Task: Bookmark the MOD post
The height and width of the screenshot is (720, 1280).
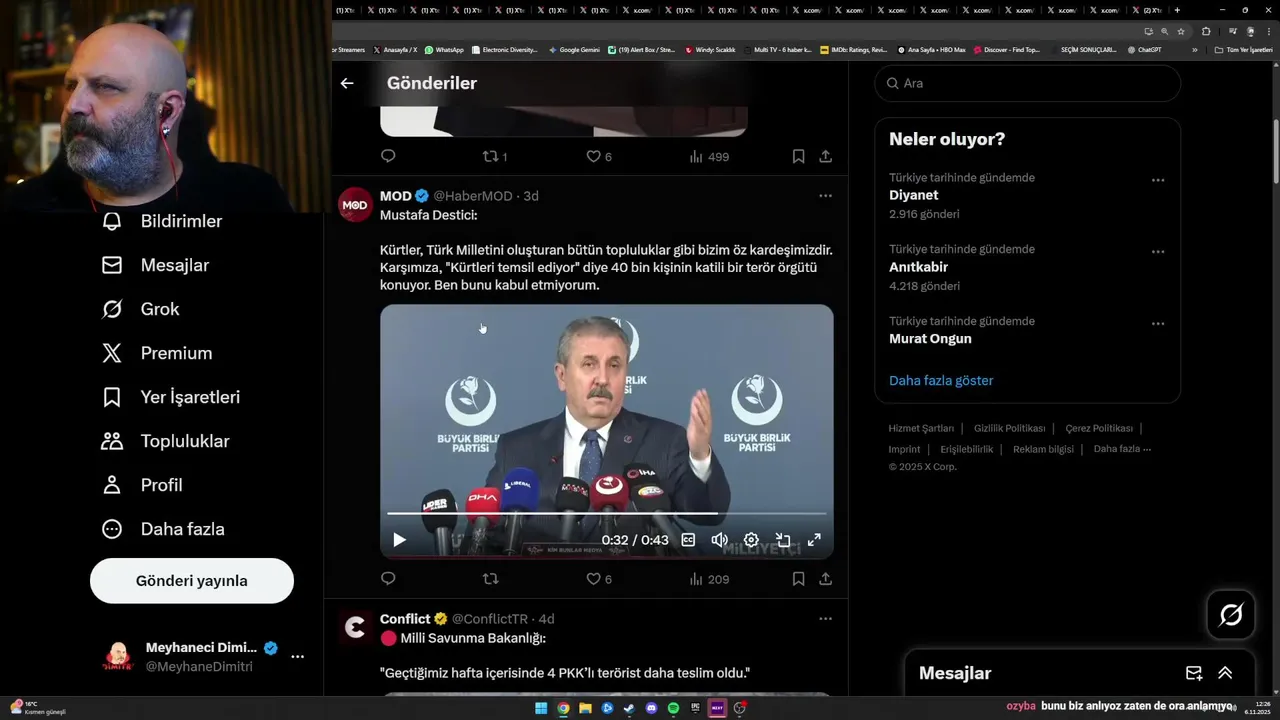Action: (798, 578)
